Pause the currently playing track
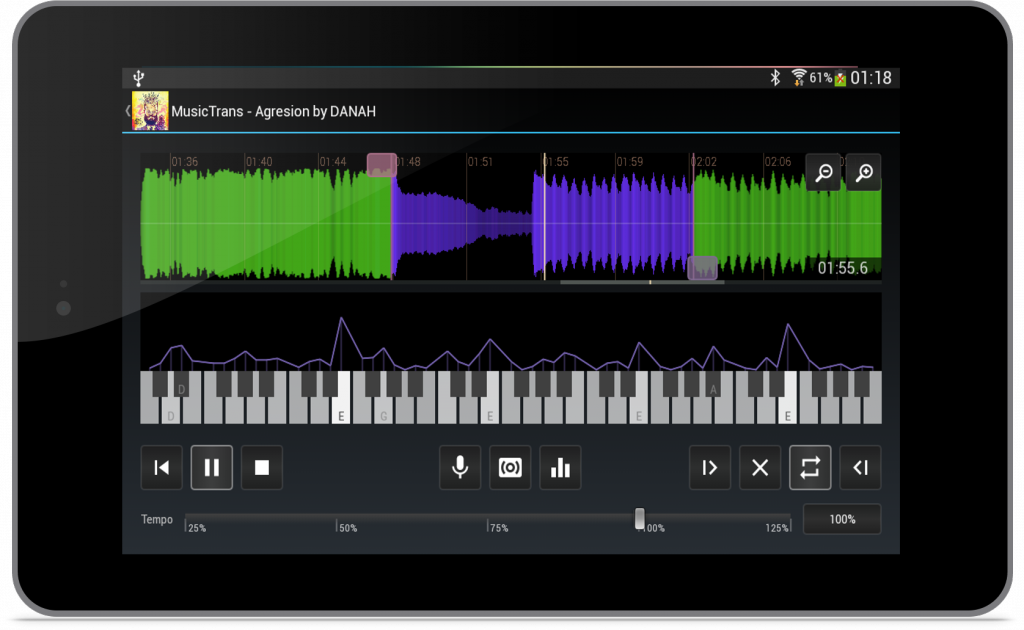Screen dimensions: 1024x630 click(211, 467)
